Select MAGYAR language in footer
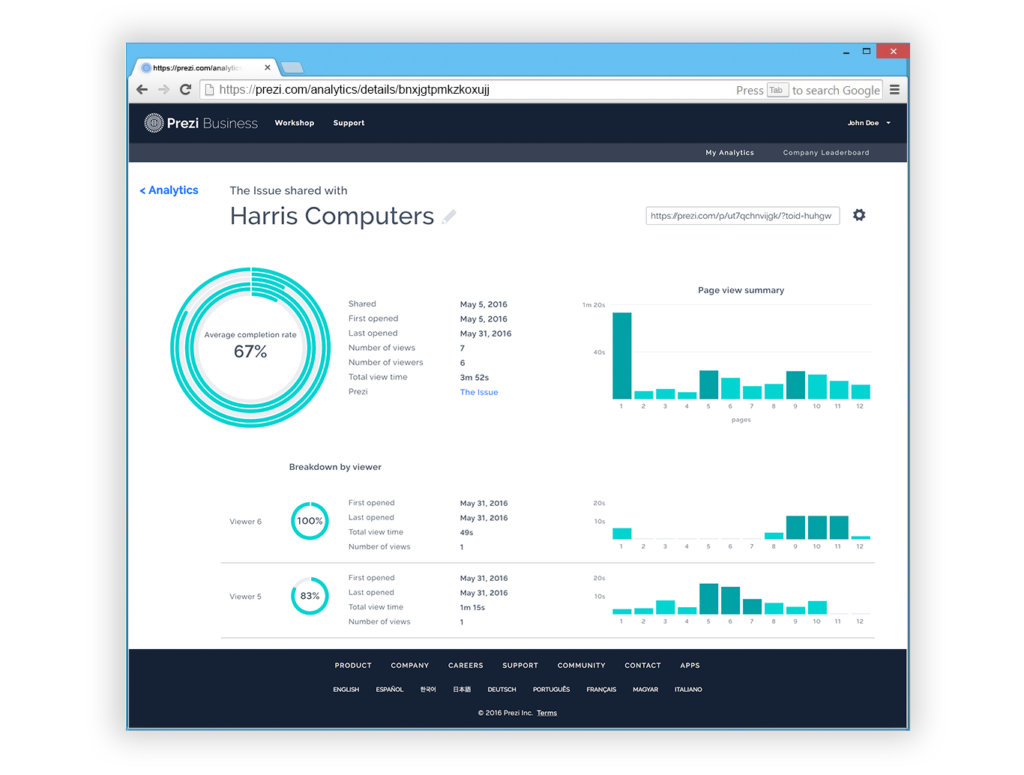The image size is (1024, 775). tap(645, 689)
